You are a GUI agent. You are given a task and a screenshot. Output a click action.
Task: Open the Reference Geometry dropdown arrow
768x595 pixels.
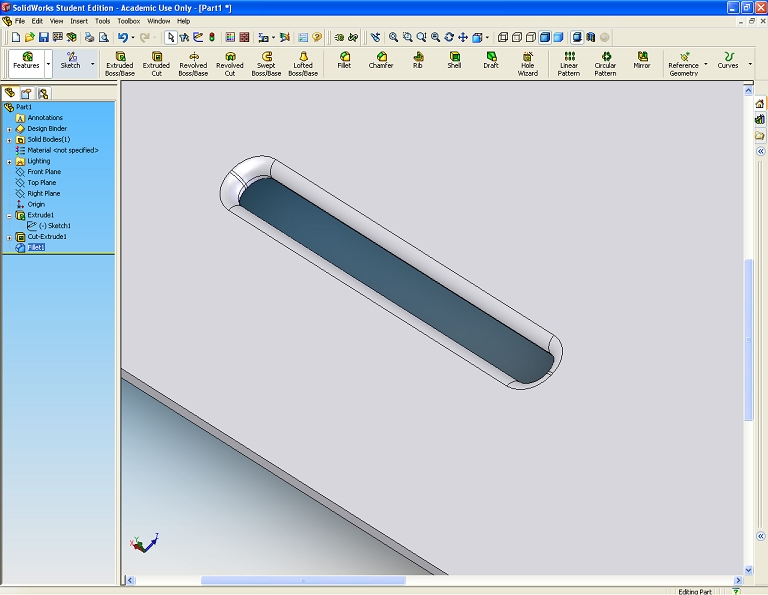click(705, 64)
